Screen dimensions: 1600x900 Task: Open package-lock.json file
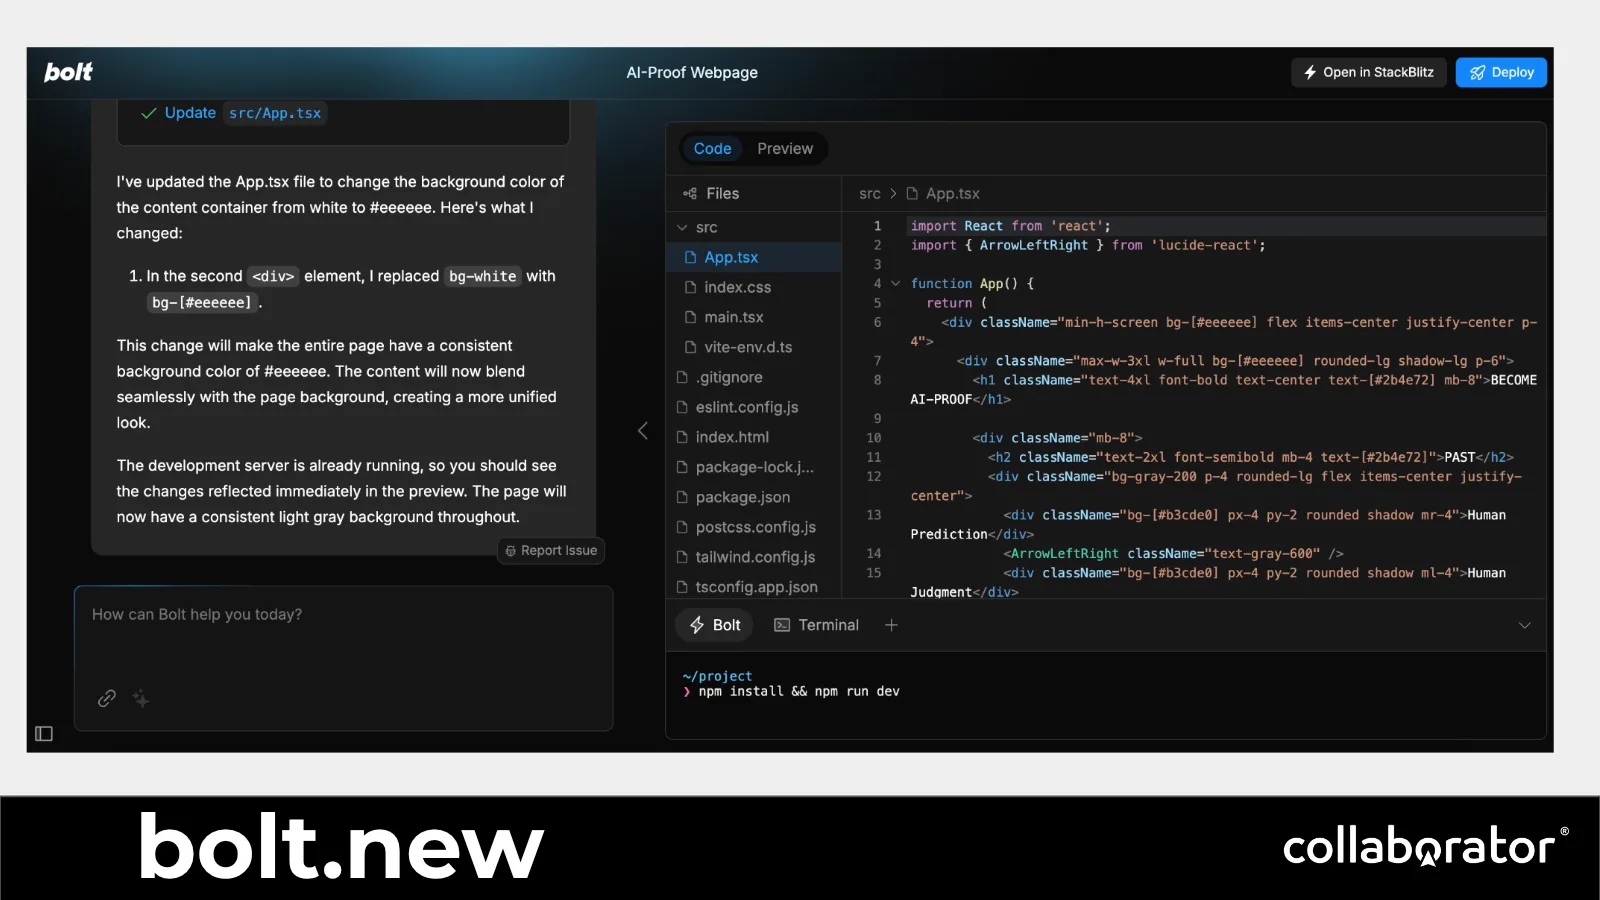point(754,467)
